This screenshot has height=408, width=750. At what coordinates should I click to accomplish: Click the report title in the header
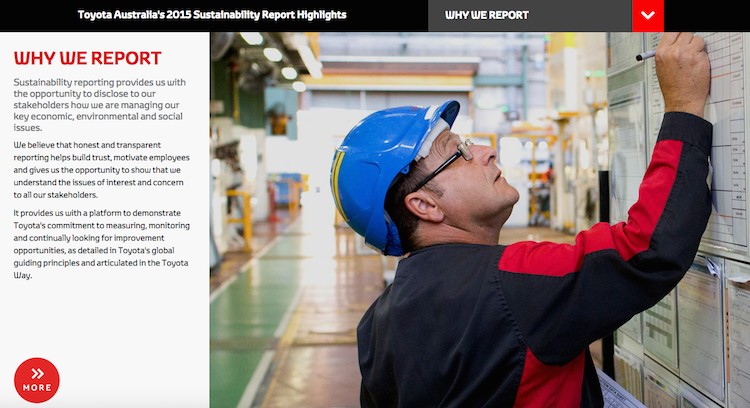pos(212,15)
